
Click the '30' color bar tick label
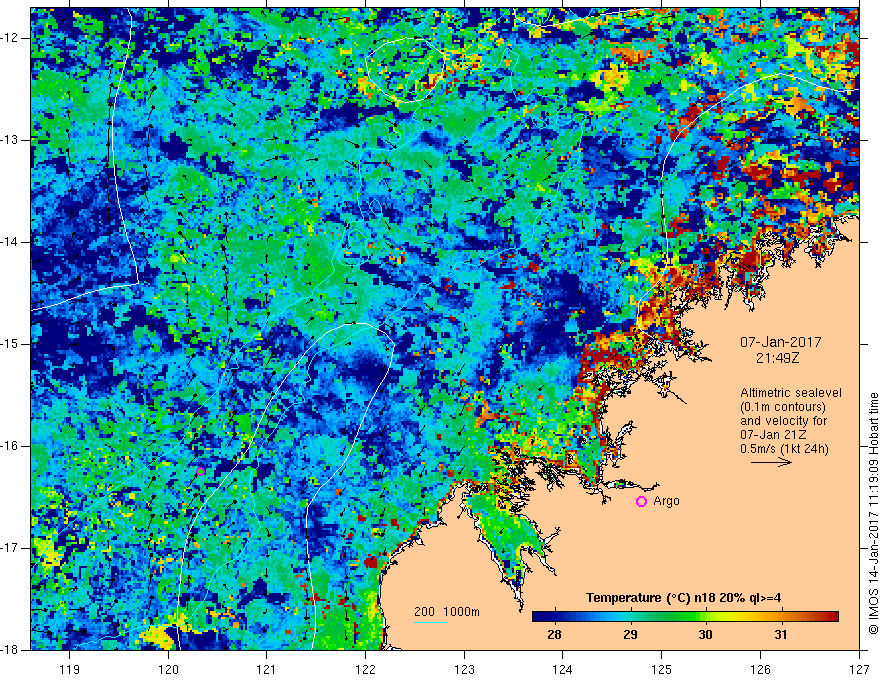[x=705, y=635]
